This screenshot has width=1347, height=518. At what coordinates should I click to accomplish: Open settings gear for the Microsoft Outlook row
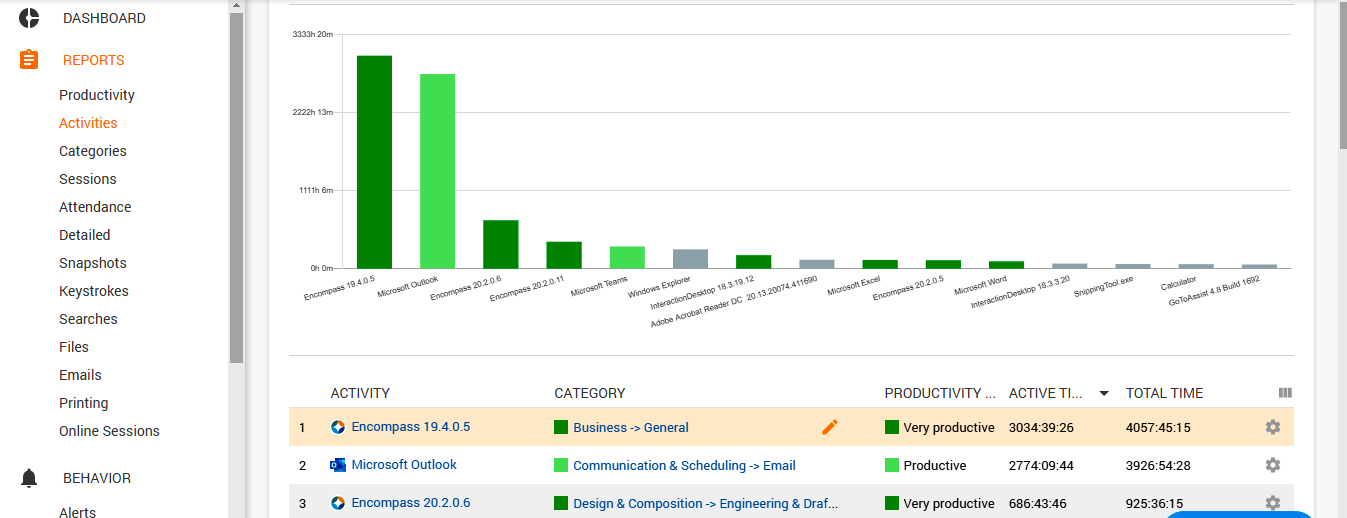(1273, 465)
